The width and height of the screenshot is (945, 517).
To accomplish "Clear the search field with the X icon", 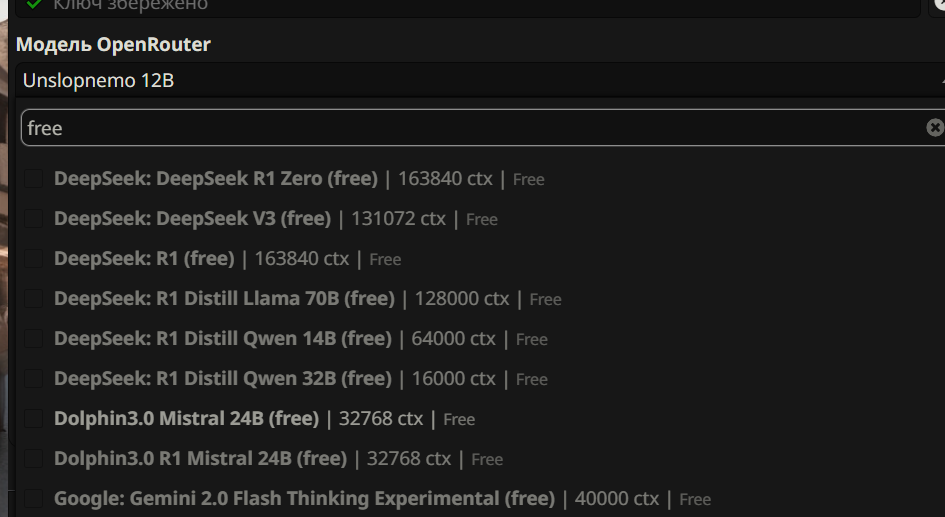I will click(x=935, y=128).
